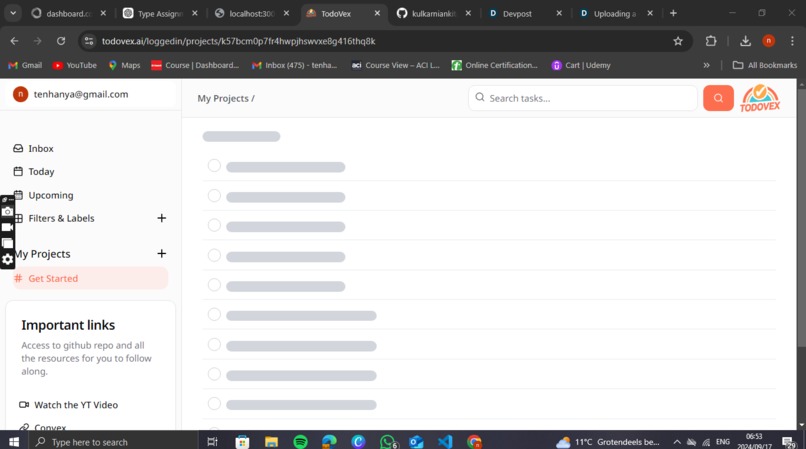
Task: Open the Chrome profile avatar
Action: [768, 41]
